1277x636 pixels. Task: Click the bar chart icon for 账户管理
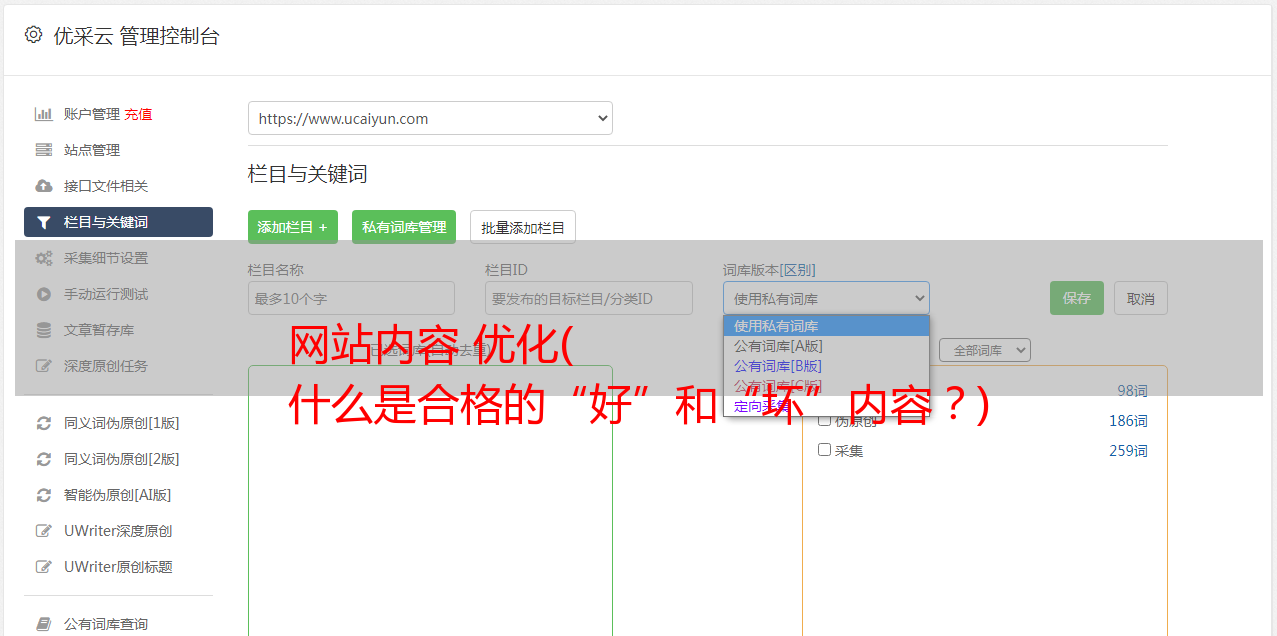(x=44, y=114)
